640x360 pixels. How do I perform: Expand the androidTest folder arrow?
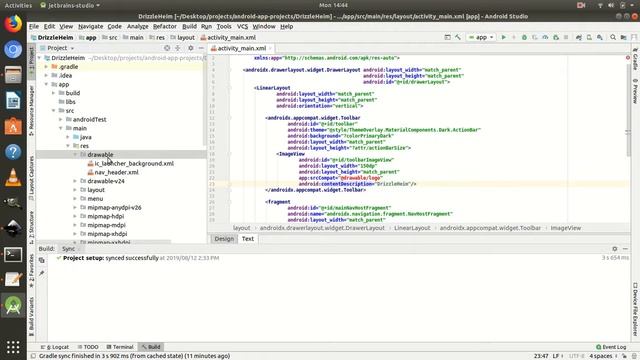pos(61,120)
